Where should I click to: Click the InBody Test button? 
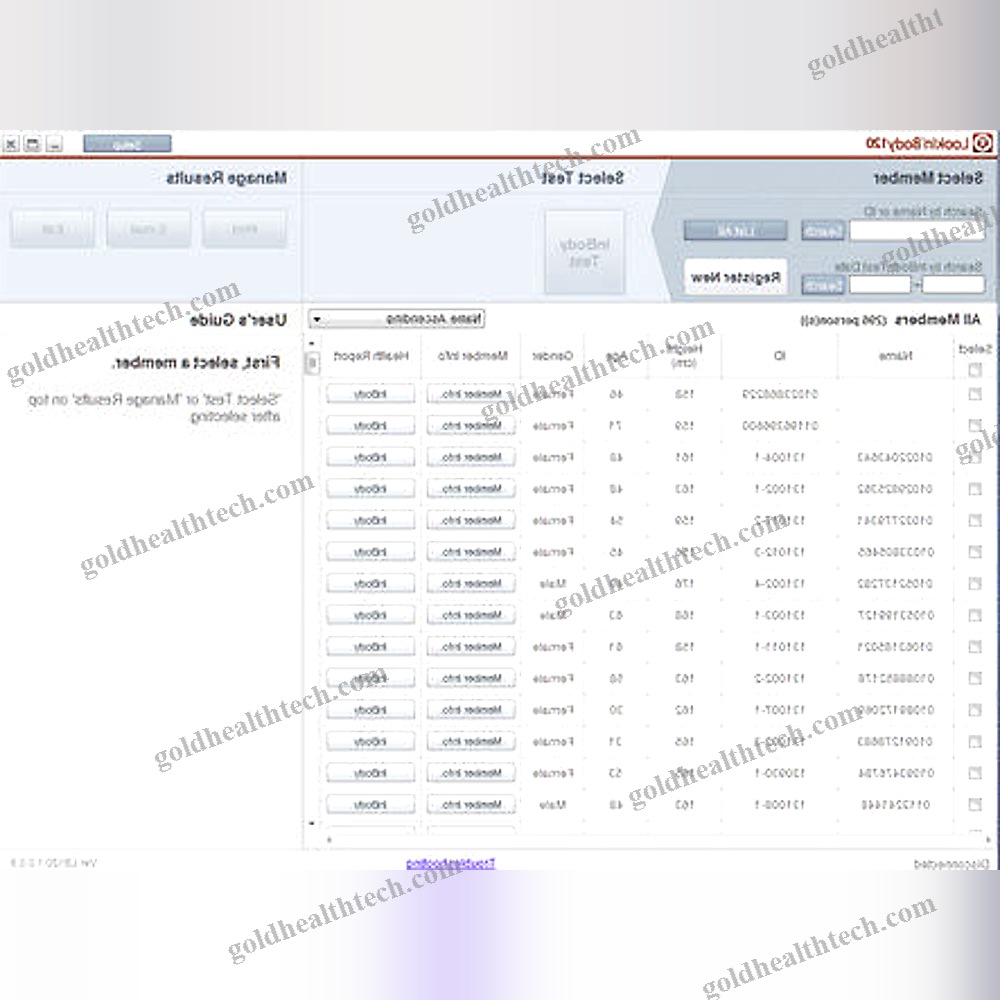584,253
